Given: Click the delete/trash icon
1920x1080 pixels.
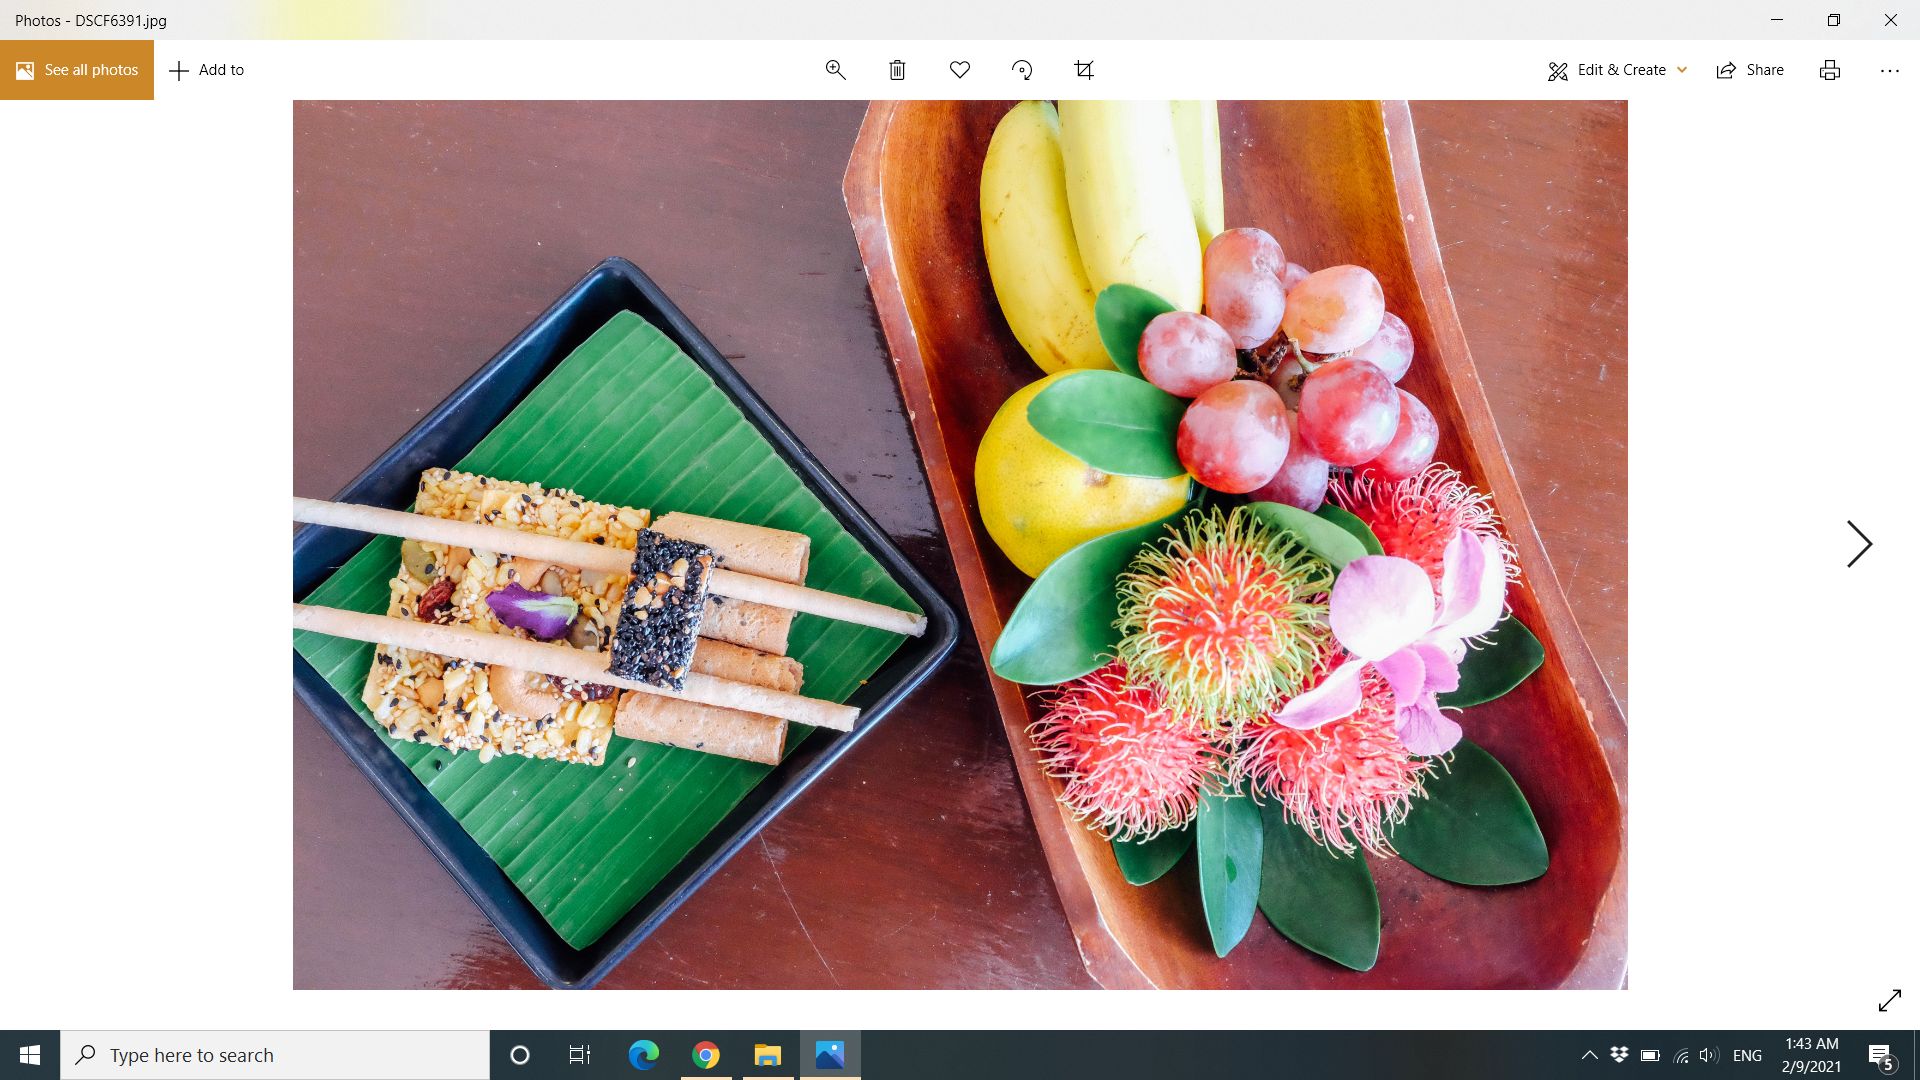Looking at the screenshot, I should point(897,69).
